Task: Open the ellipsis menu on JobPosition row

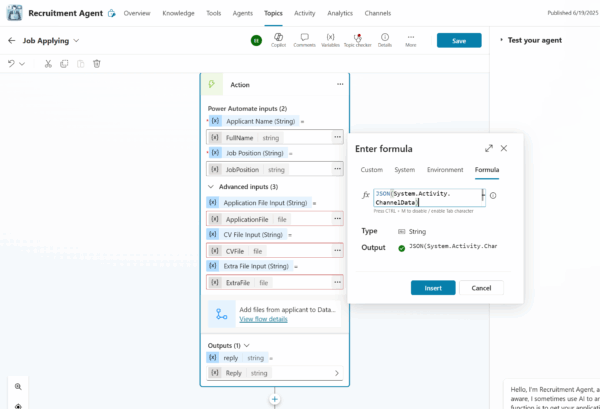Action: [337, 169]
